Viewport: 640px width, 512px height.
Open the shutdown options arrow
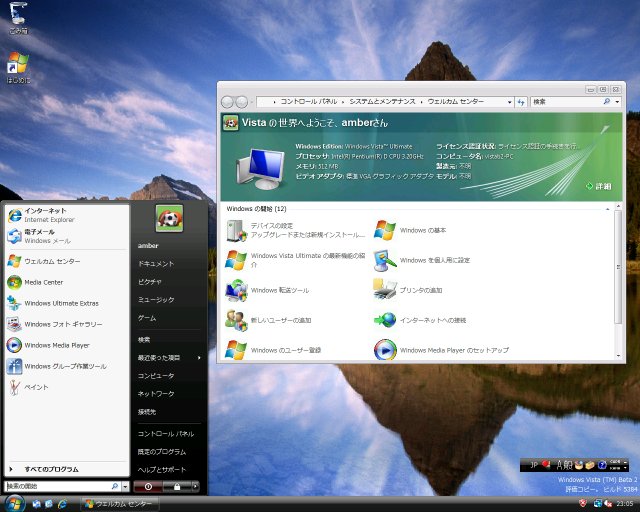click(196, 486)
